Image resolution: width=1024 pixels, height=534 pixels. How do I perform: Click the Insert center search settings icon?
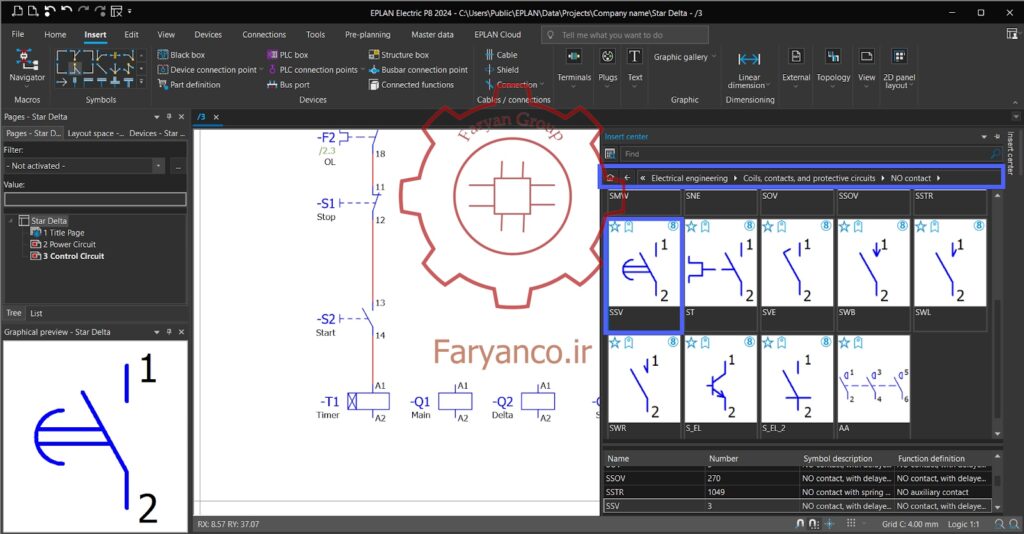(x=610, y=154)
